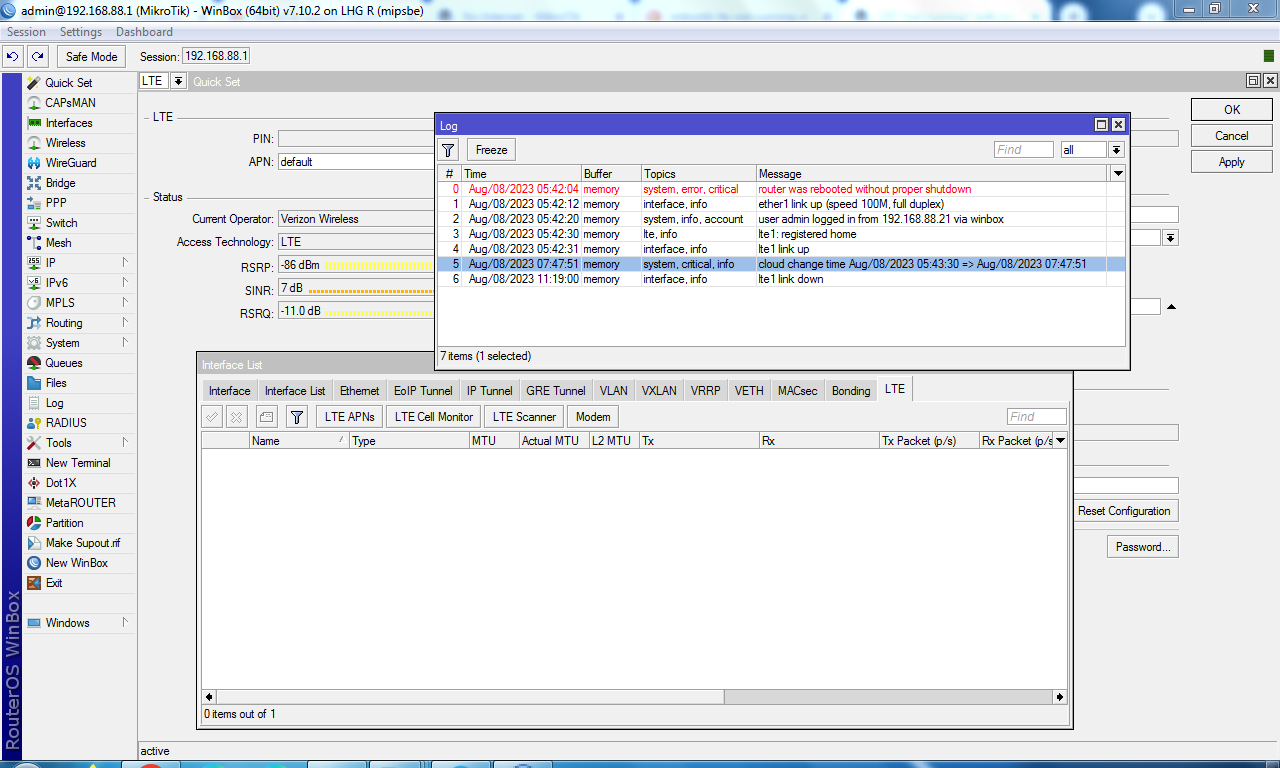Click the Find field in Log window

1024,150
